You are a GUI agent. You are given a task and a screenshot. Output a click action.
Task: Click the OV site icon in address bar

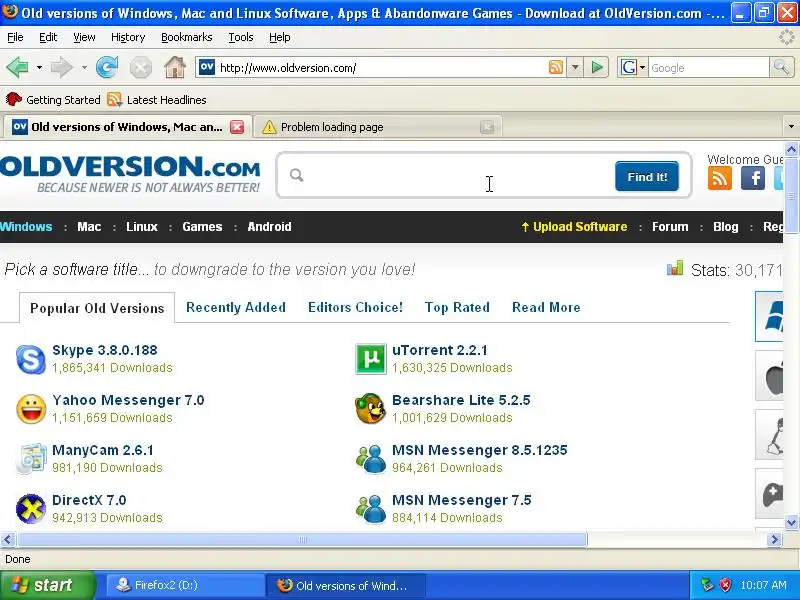tap(207, 67)
